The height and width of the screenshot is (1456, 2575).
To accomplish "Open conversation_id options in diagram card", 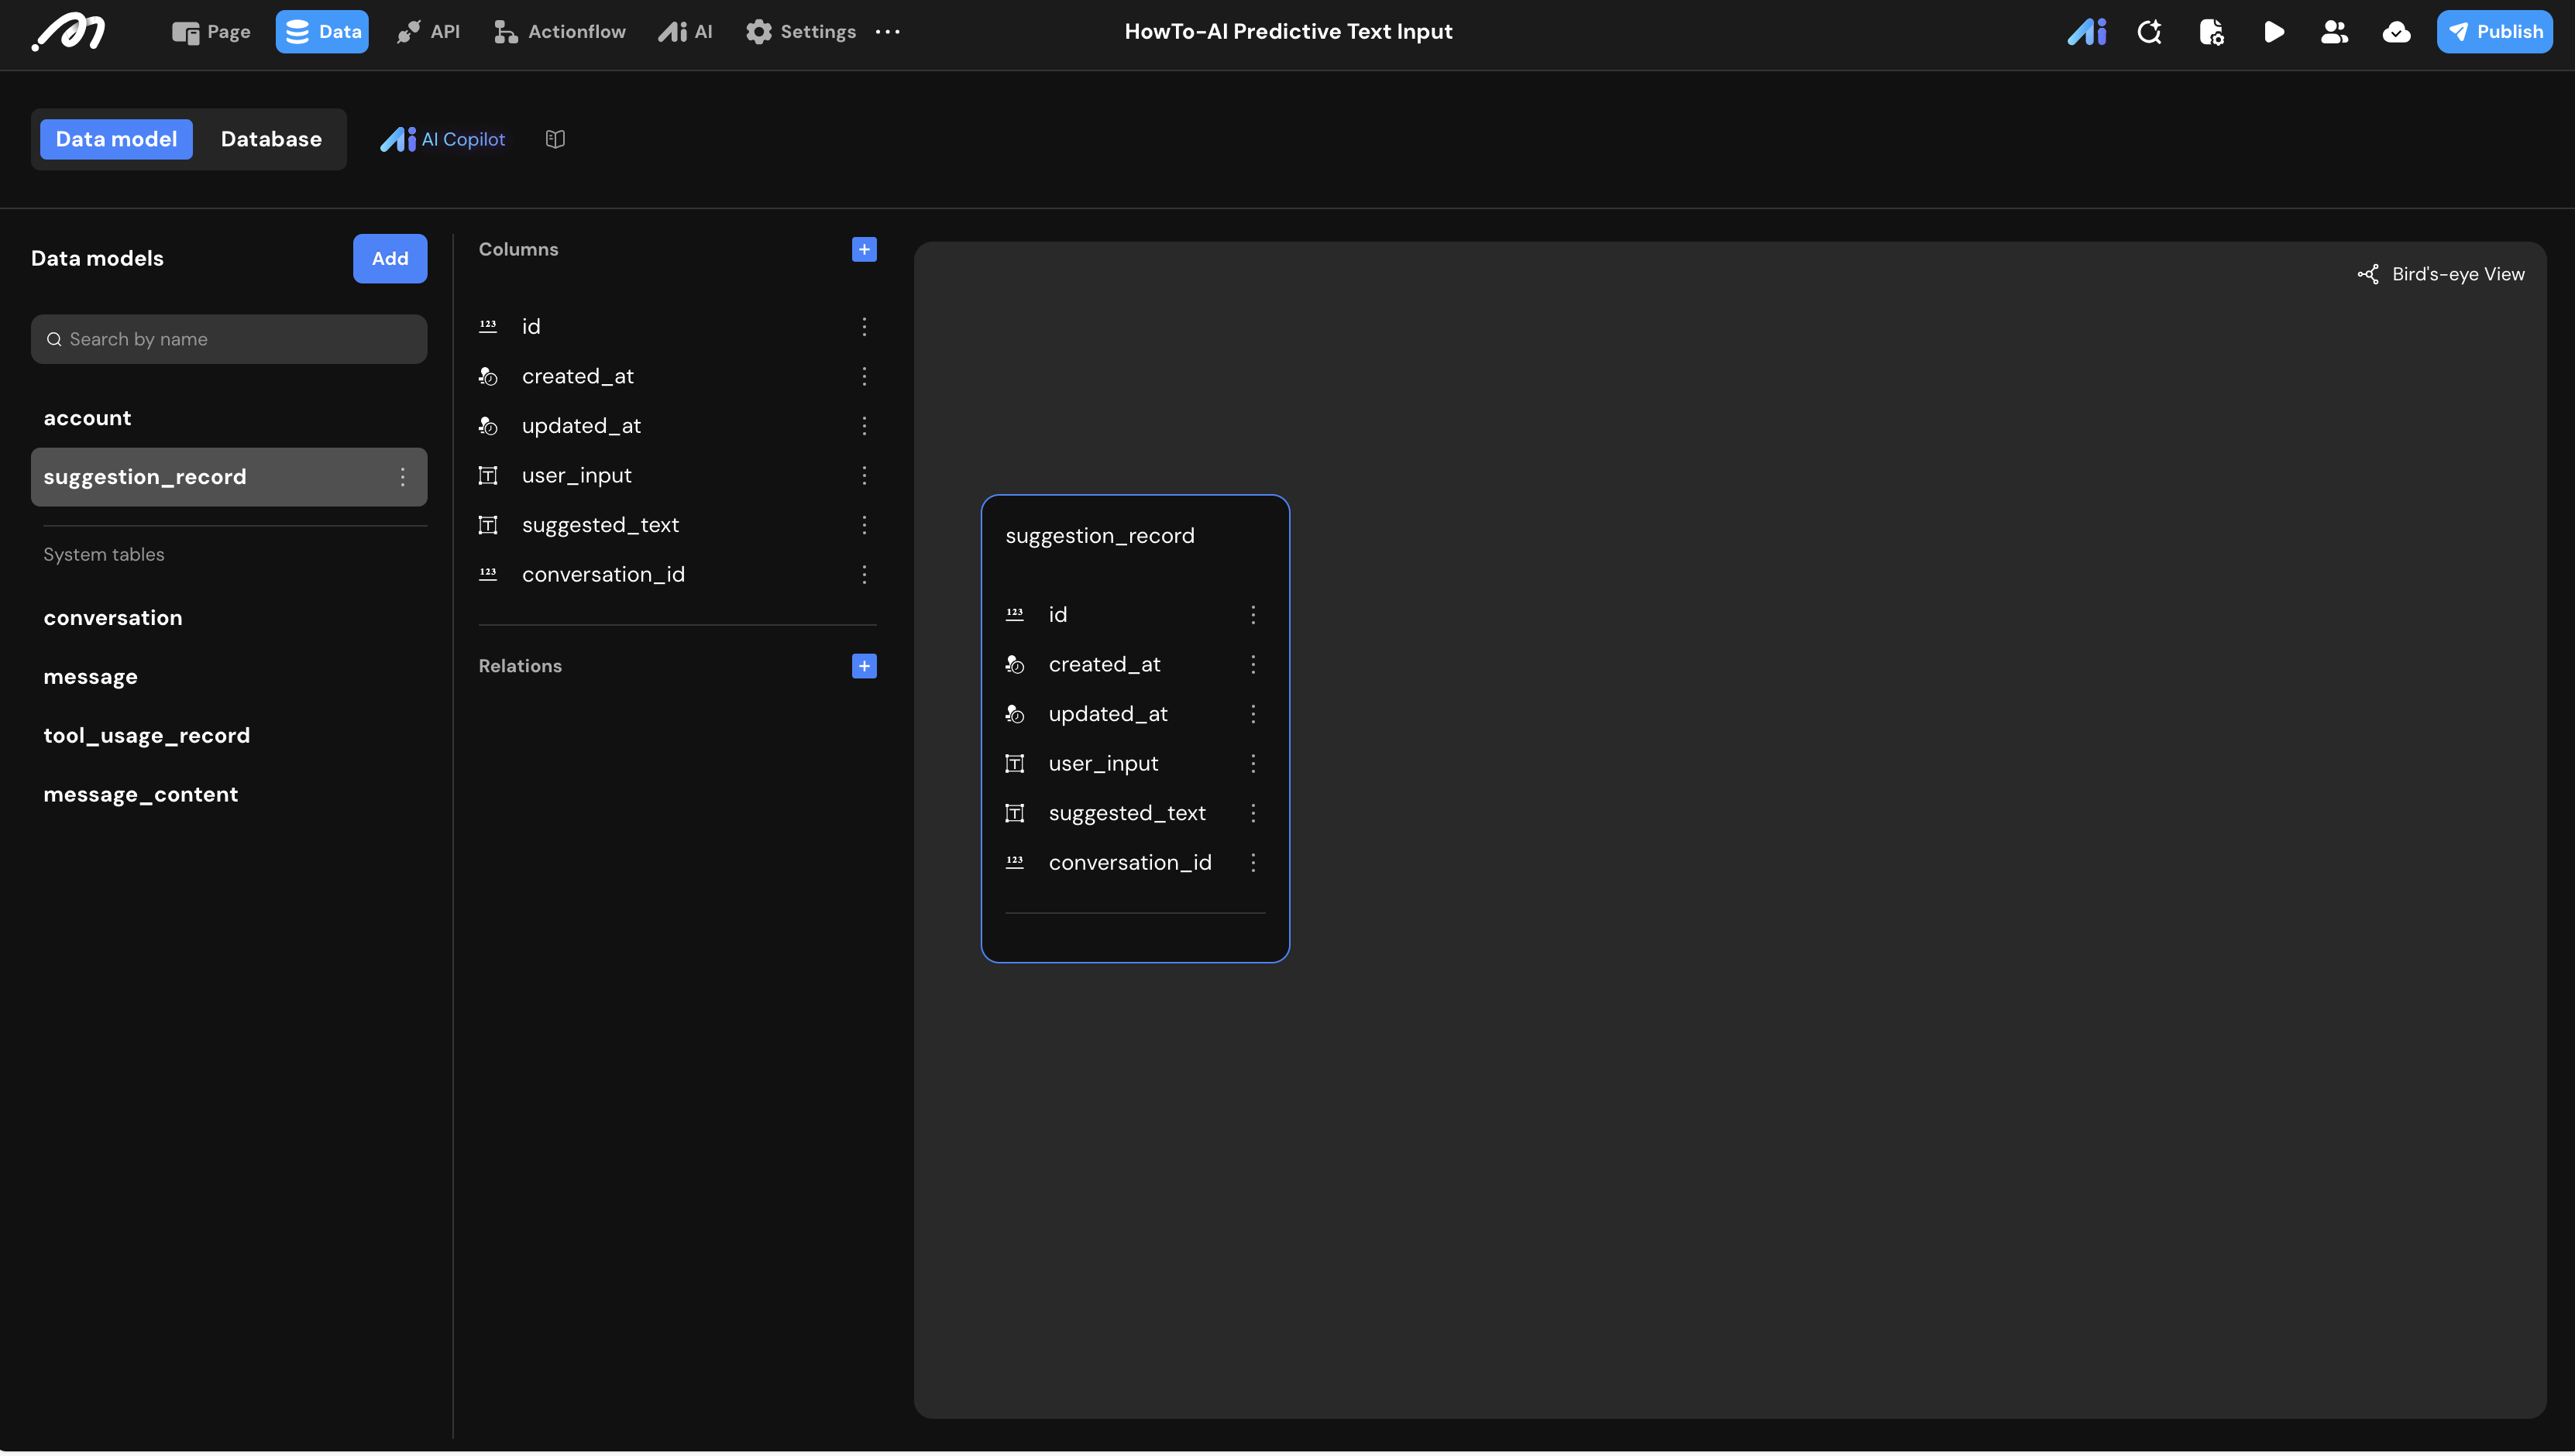I will [1253, 862].
